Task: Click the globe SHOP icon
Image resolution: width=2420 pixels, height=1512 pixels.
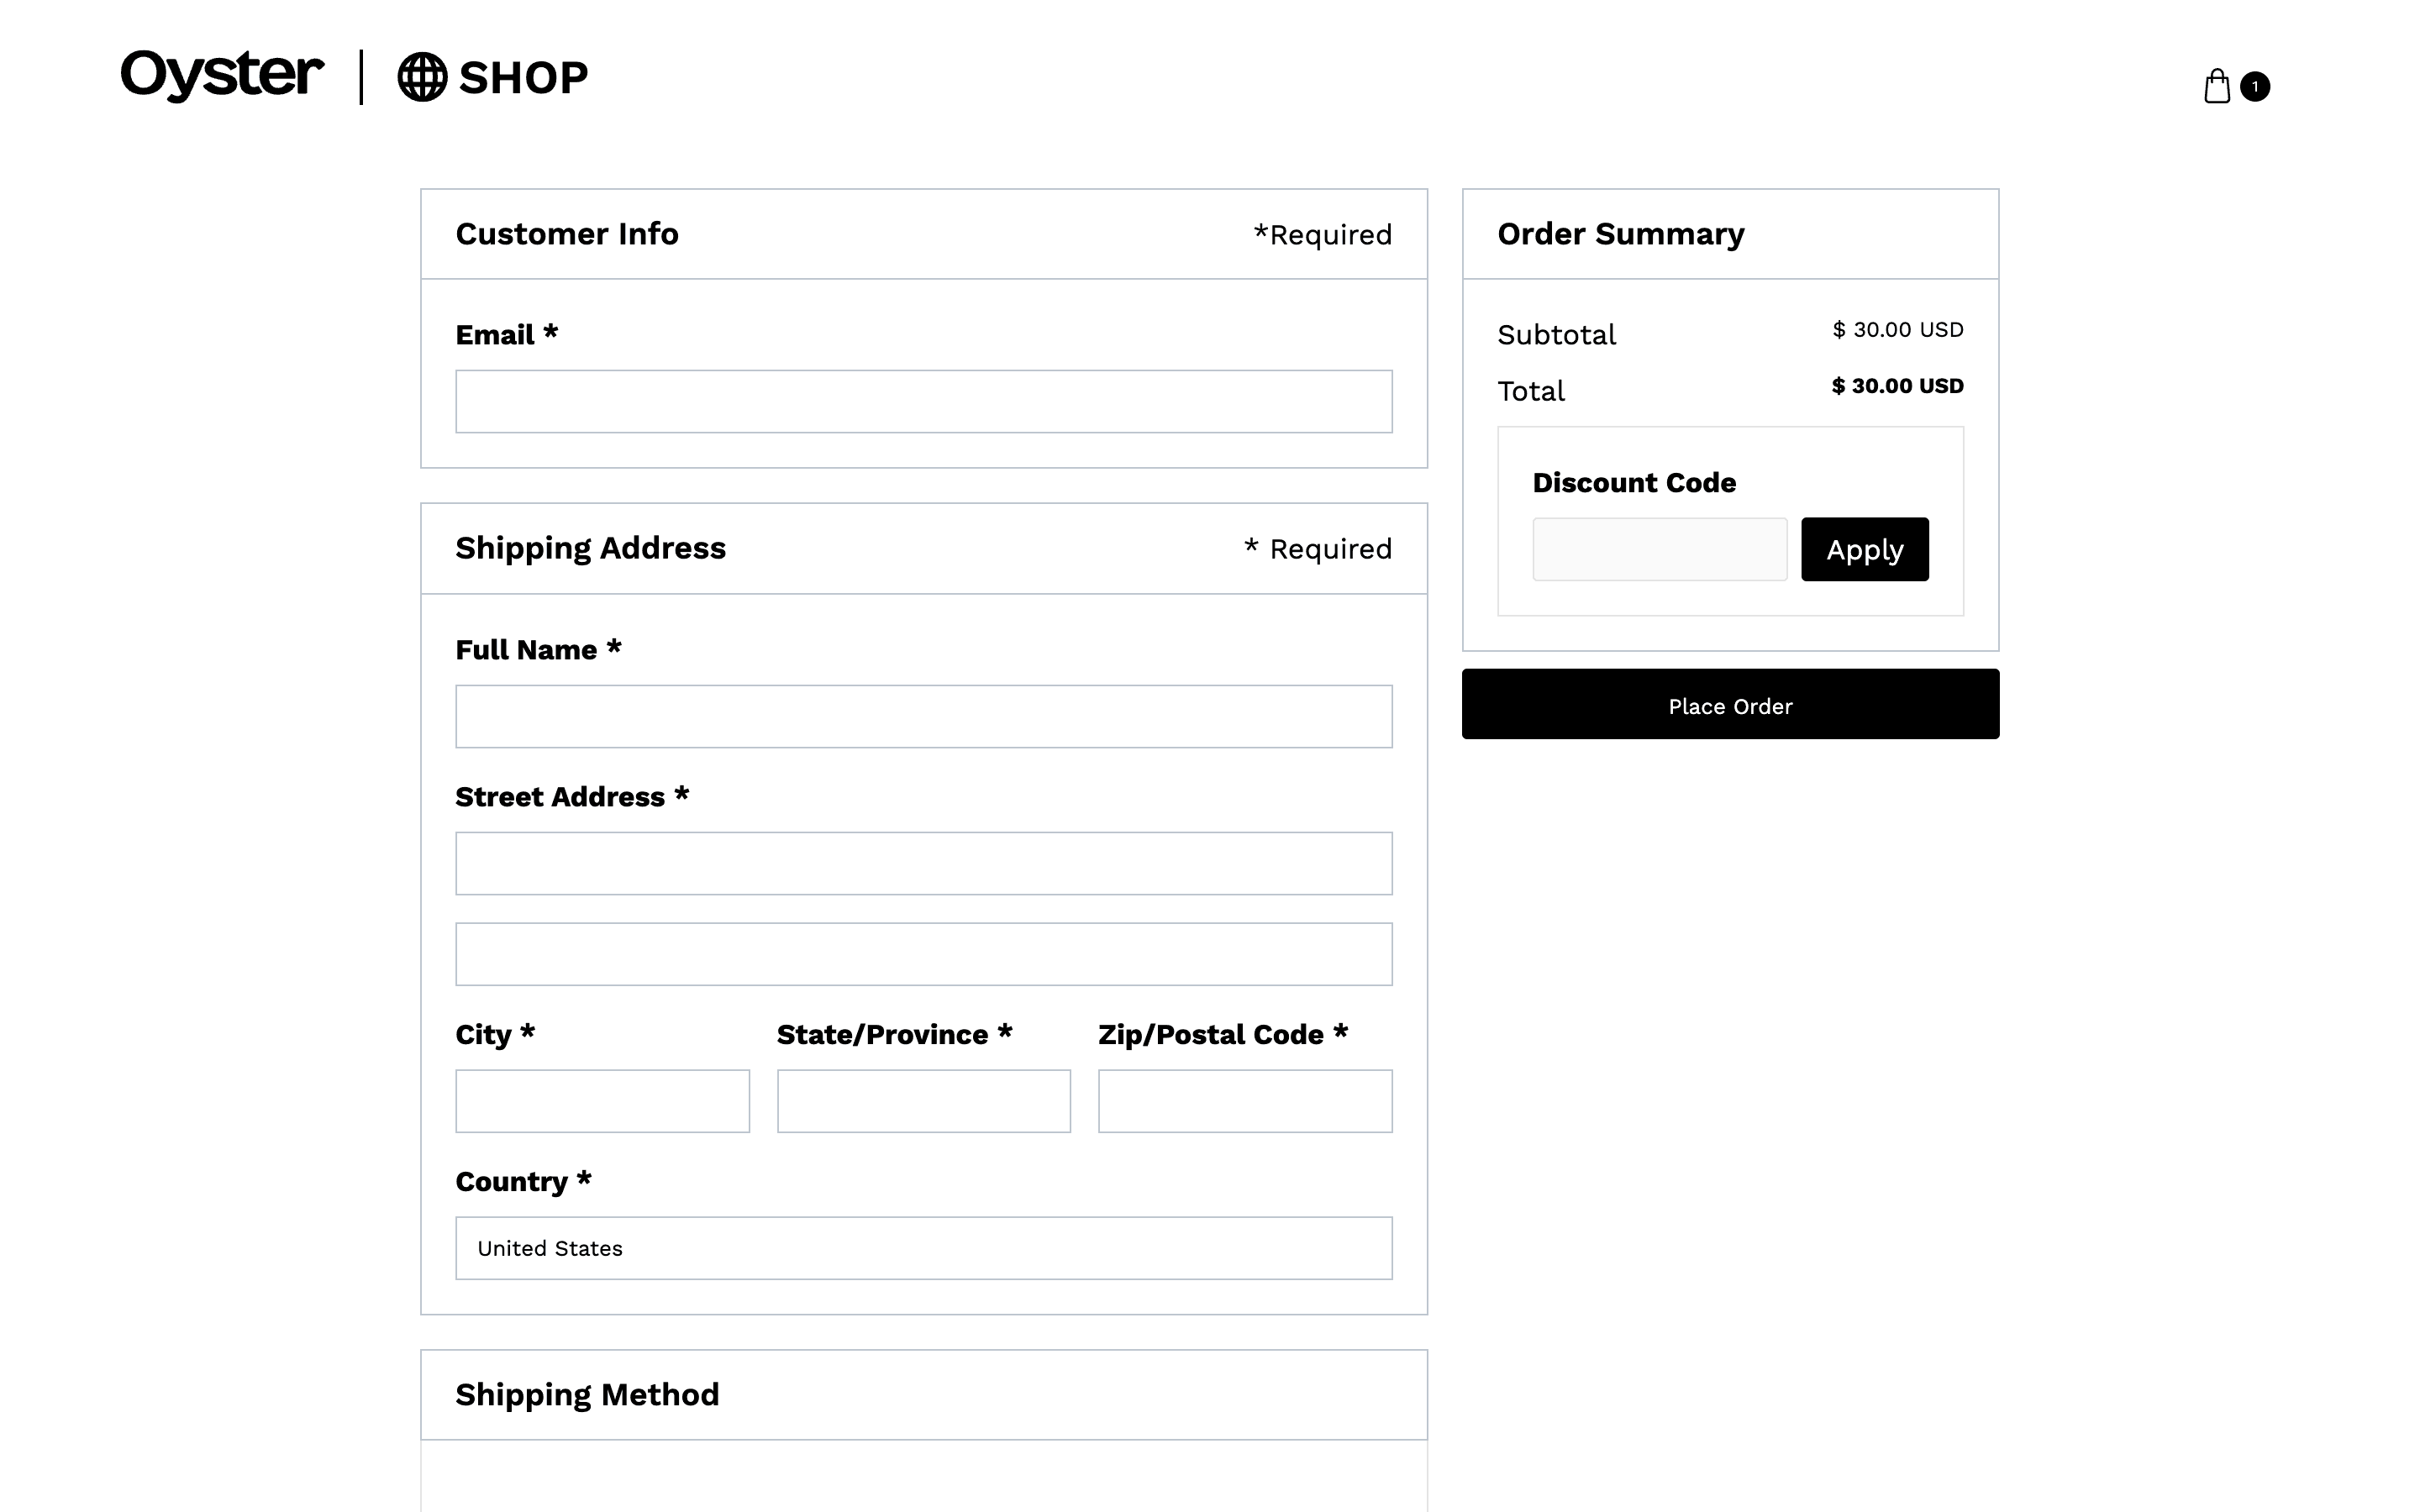Action: click(422, 77)
